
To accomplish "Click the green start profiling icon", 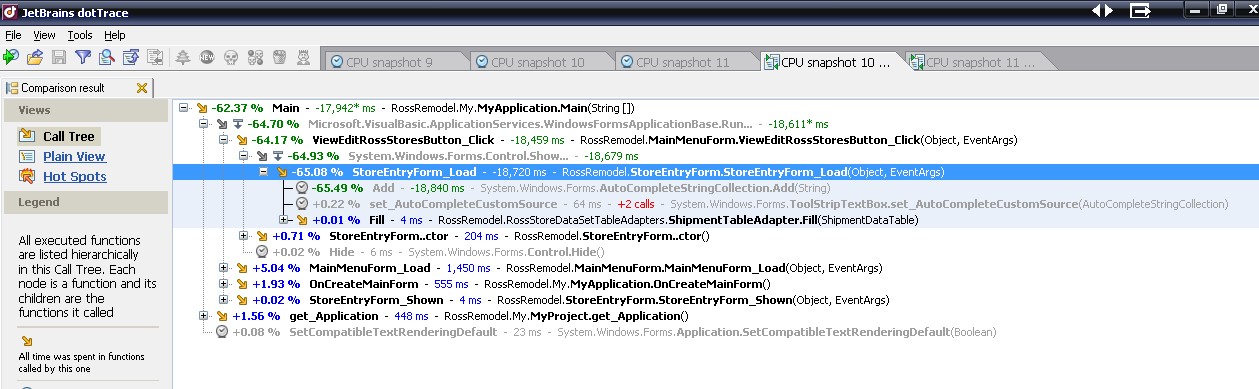I will [11, 57].
